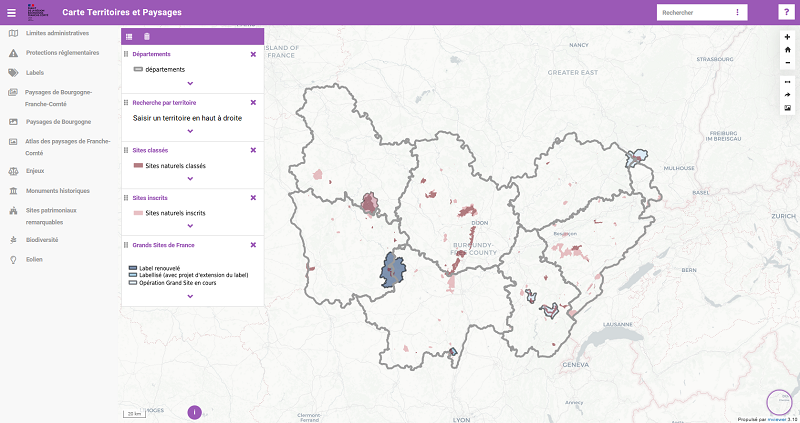Click the Rechercher search field
This screenshot has height=423, width=800.
(692, 13)
